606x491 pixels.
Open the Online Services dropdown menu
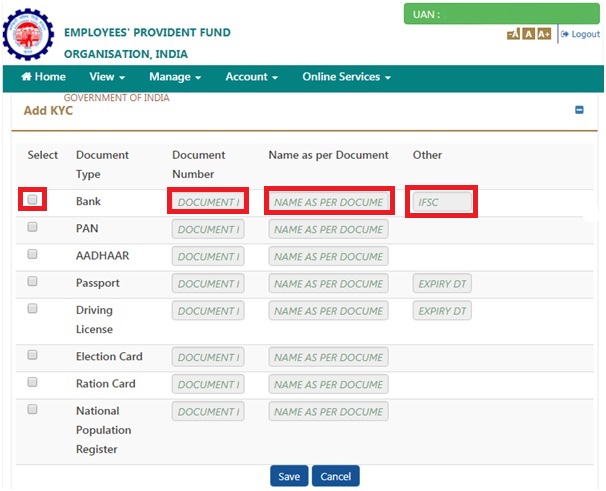click(346, 77)
